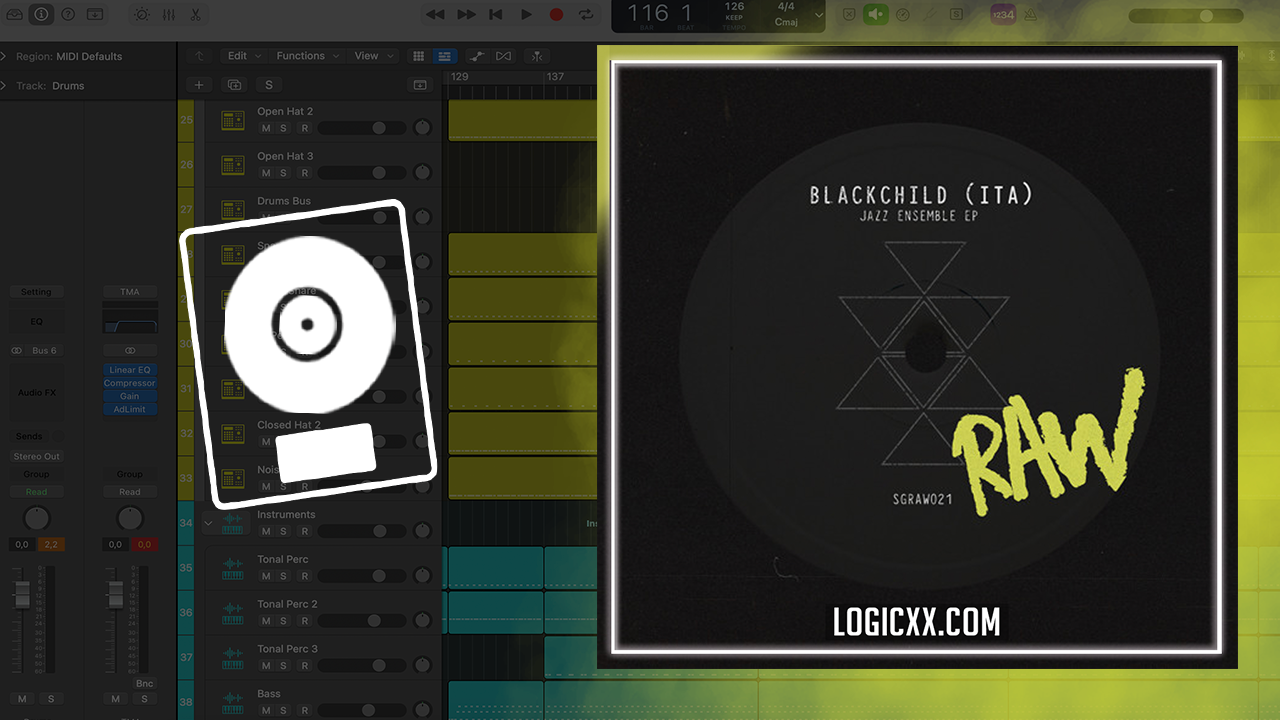Toggle the Solo S control bar button
The width and height of the screenshot is (1280, 720).
[957, 14]
